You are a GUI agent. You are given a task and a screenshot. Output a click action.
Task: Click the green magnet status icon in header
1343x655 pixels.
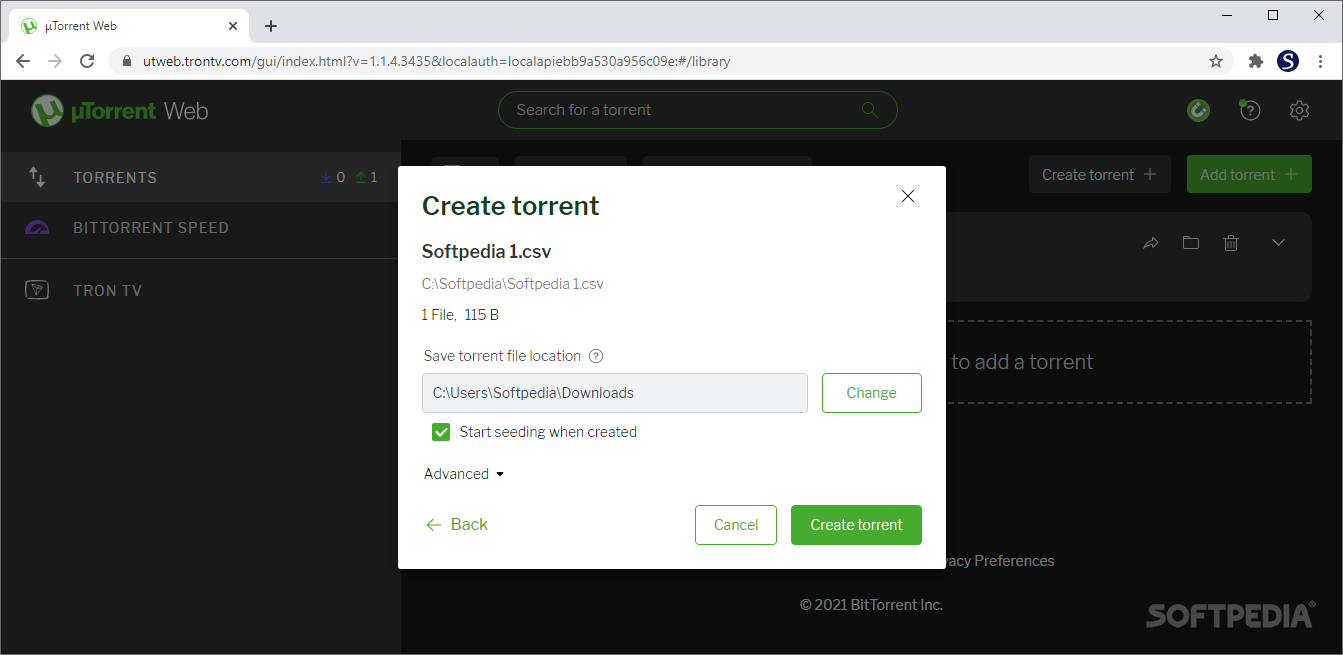point(1198,110)
